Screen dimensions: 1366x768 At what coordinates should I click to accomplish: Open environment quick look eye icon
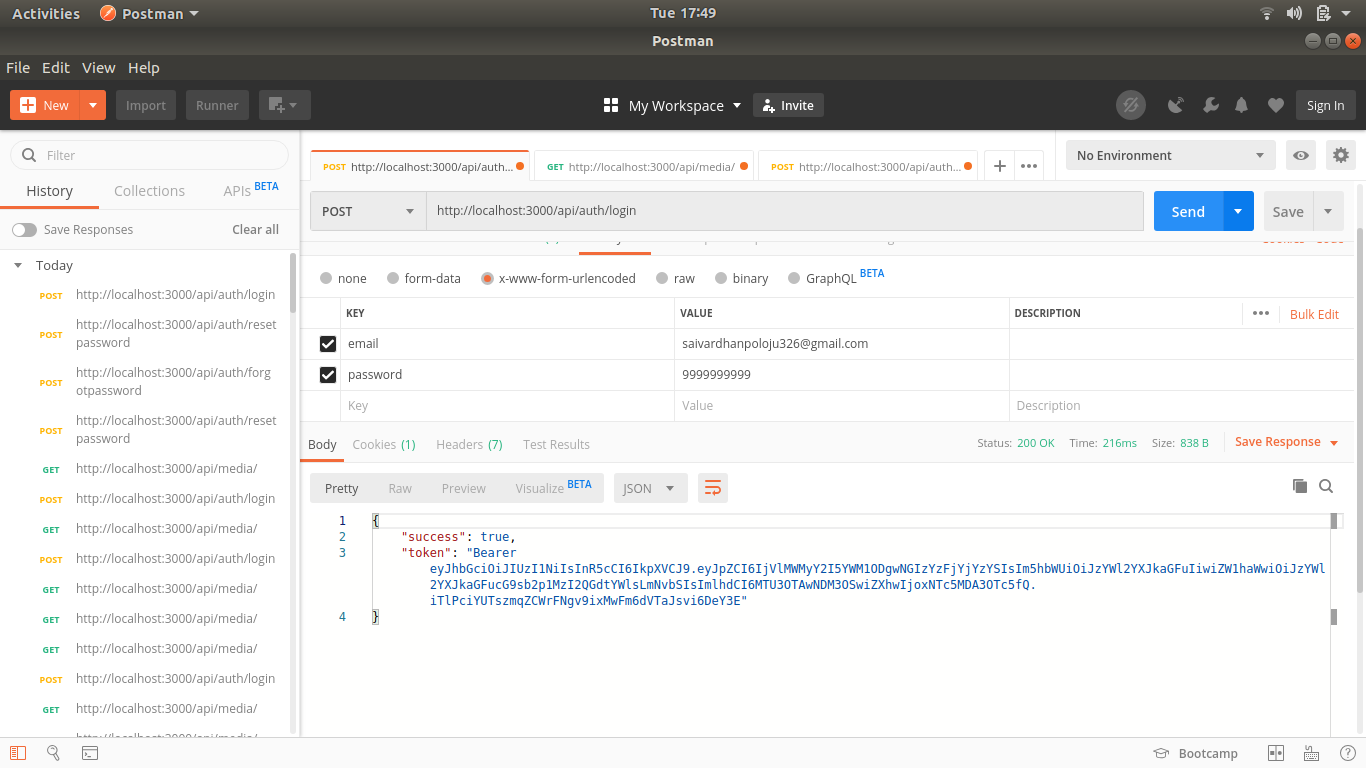coord(1301,155)
